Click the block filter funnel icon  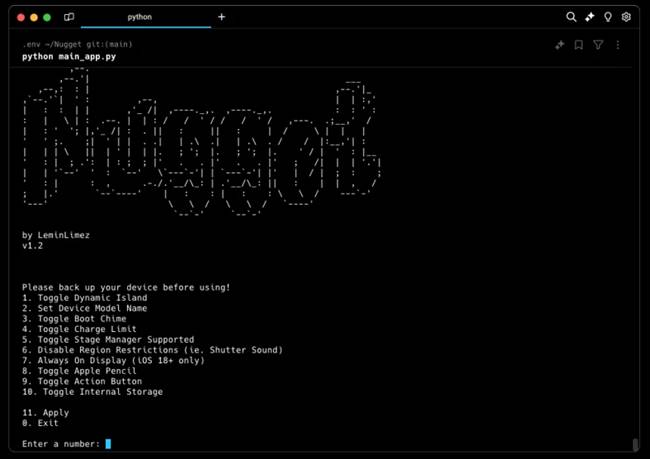pyautogui.click(x=598, y=45)
